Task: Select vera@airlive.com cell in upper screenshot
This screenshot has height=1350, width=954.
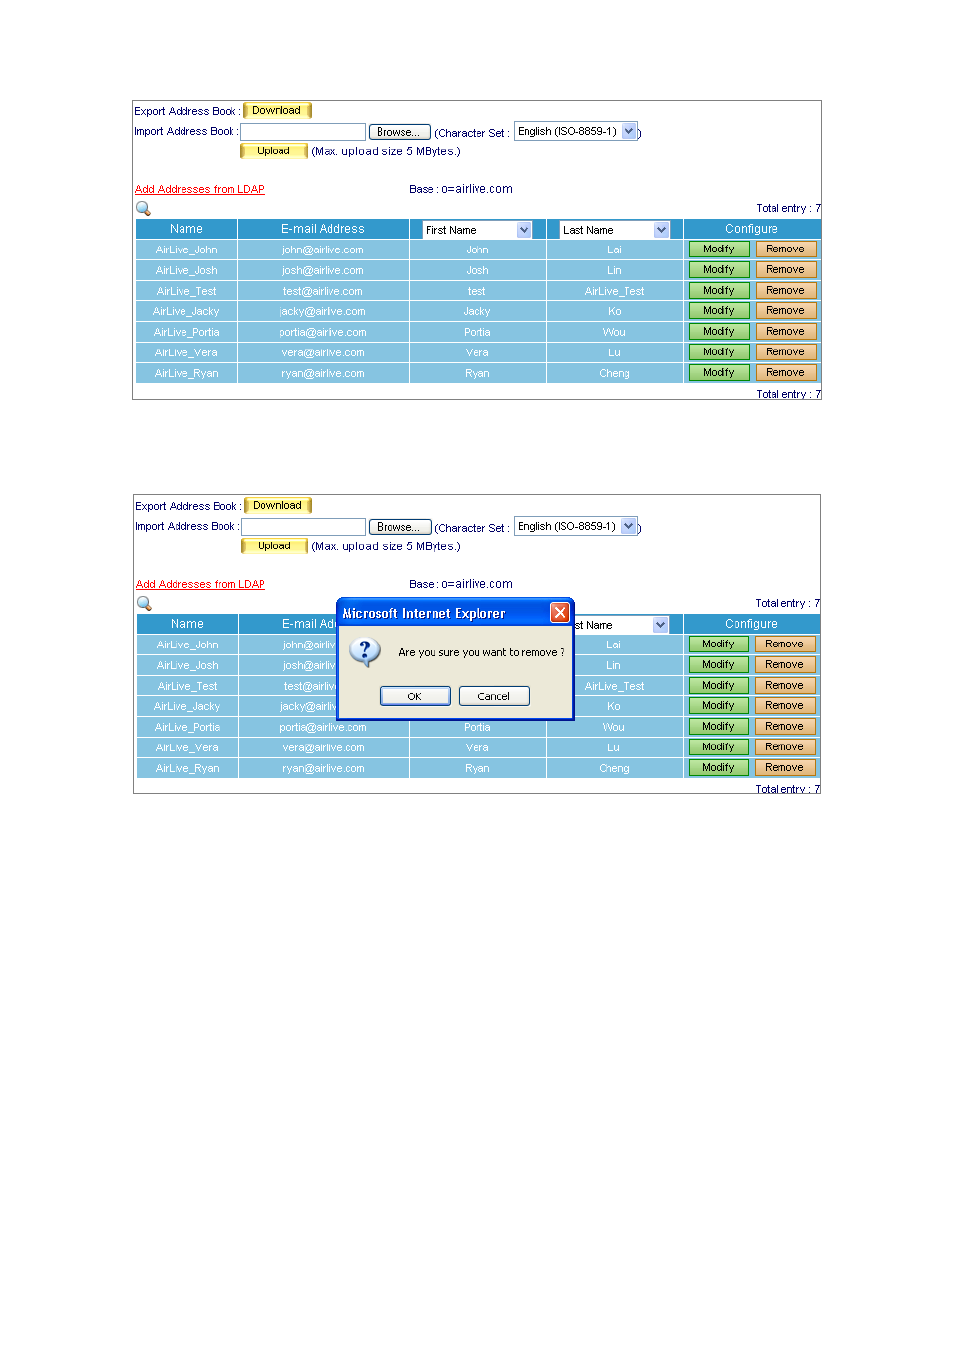Action: click(323, 352)
